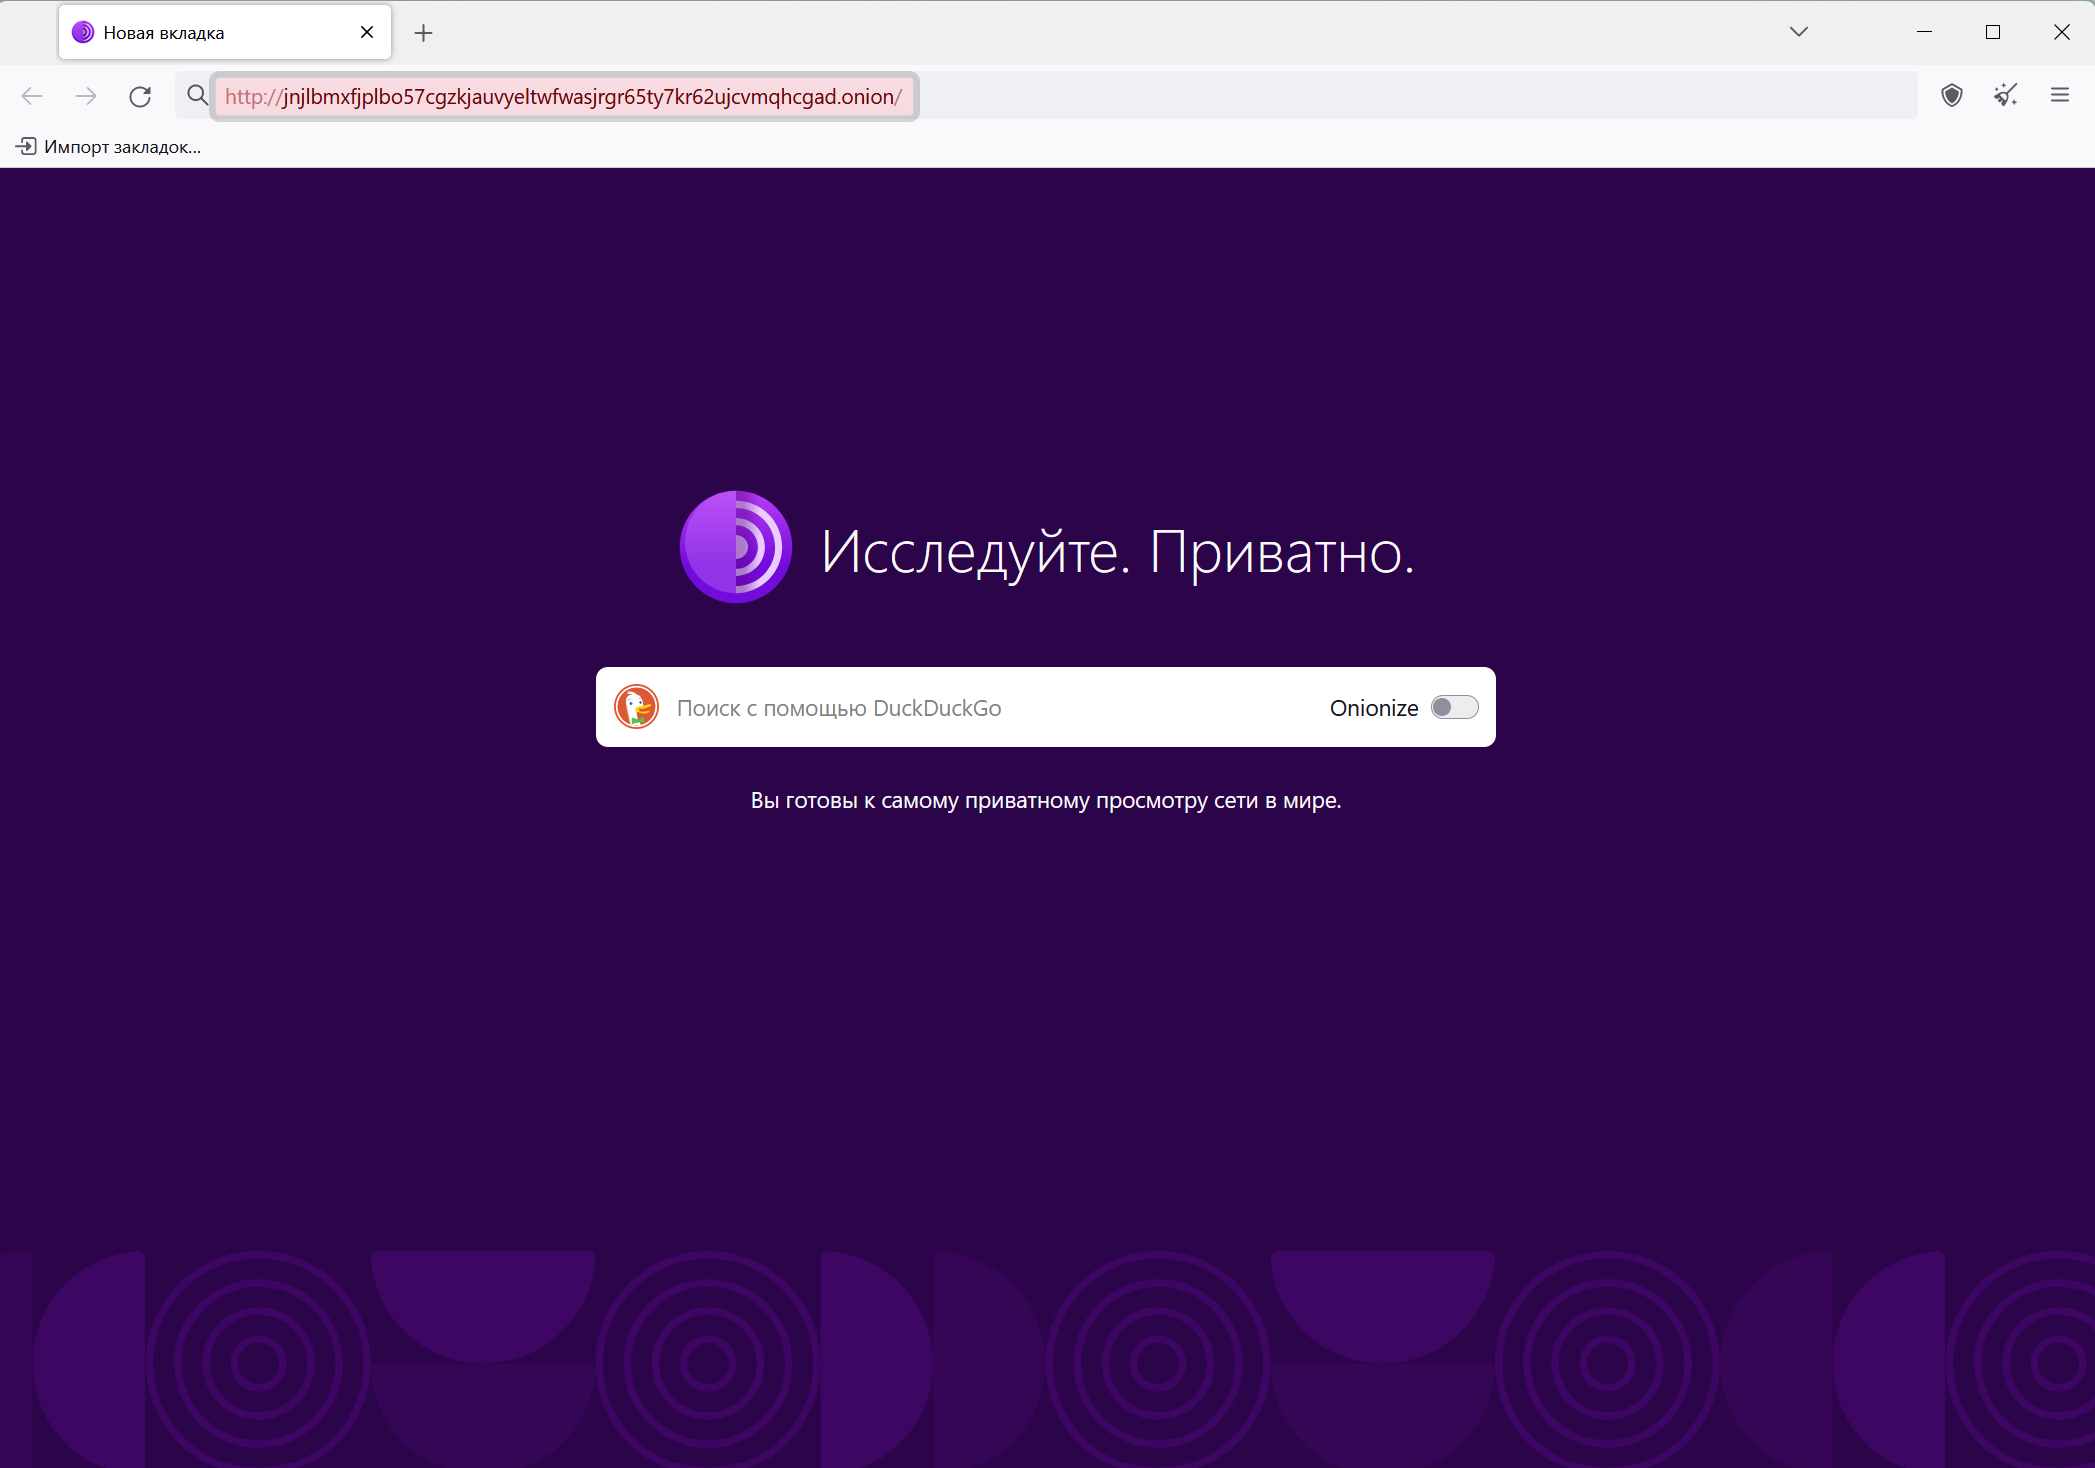This screenshot has height=1468, width=2095.
Task: Click the New Identity broom icon
Action: [2005, 95]
